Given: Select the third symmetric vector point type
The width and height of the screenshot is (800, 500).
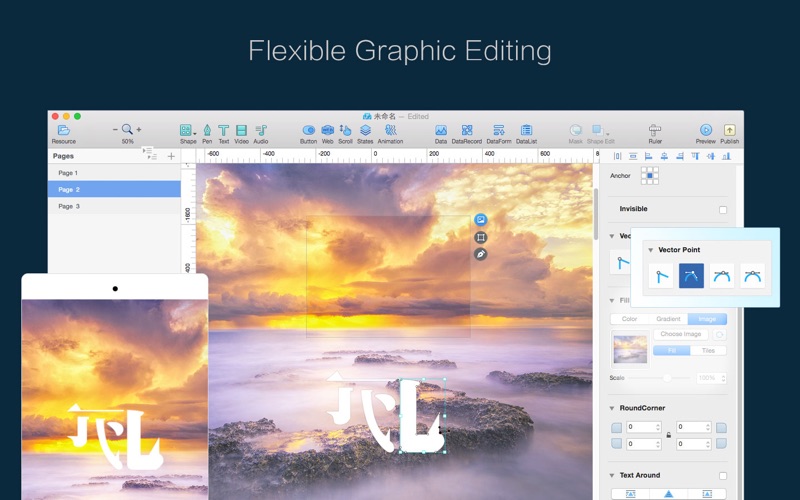Looking at the screenshot, I should [721, 276].
